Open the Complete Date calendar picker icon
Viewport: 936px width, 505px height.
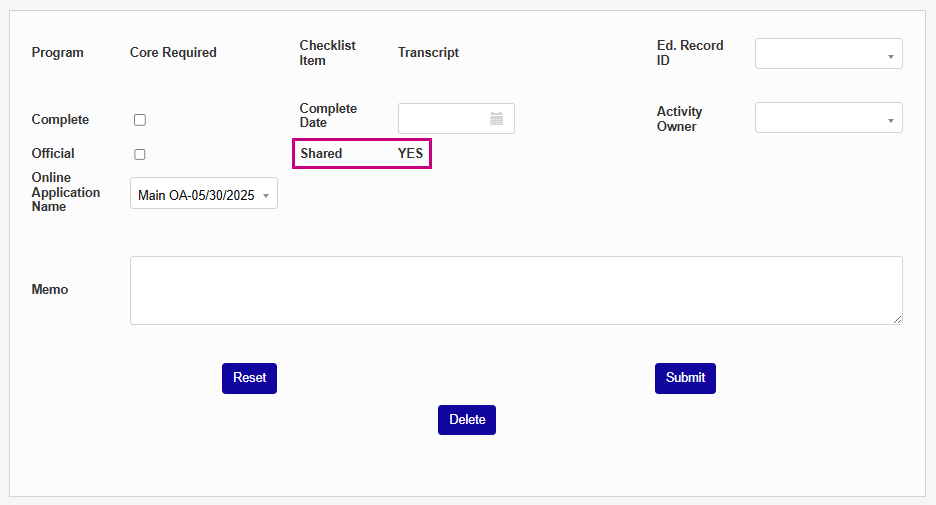tap(496, 119)
